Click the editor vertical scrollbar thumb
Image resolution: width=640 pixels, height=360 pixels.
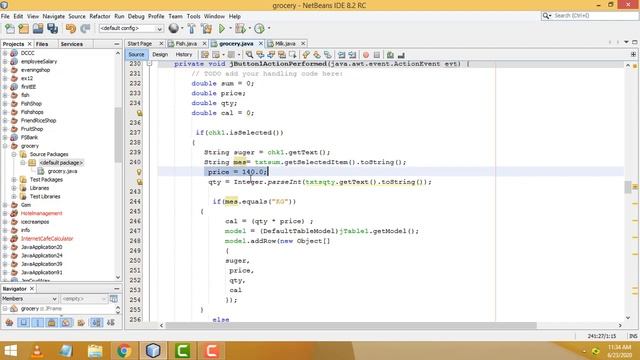[628, 187]
